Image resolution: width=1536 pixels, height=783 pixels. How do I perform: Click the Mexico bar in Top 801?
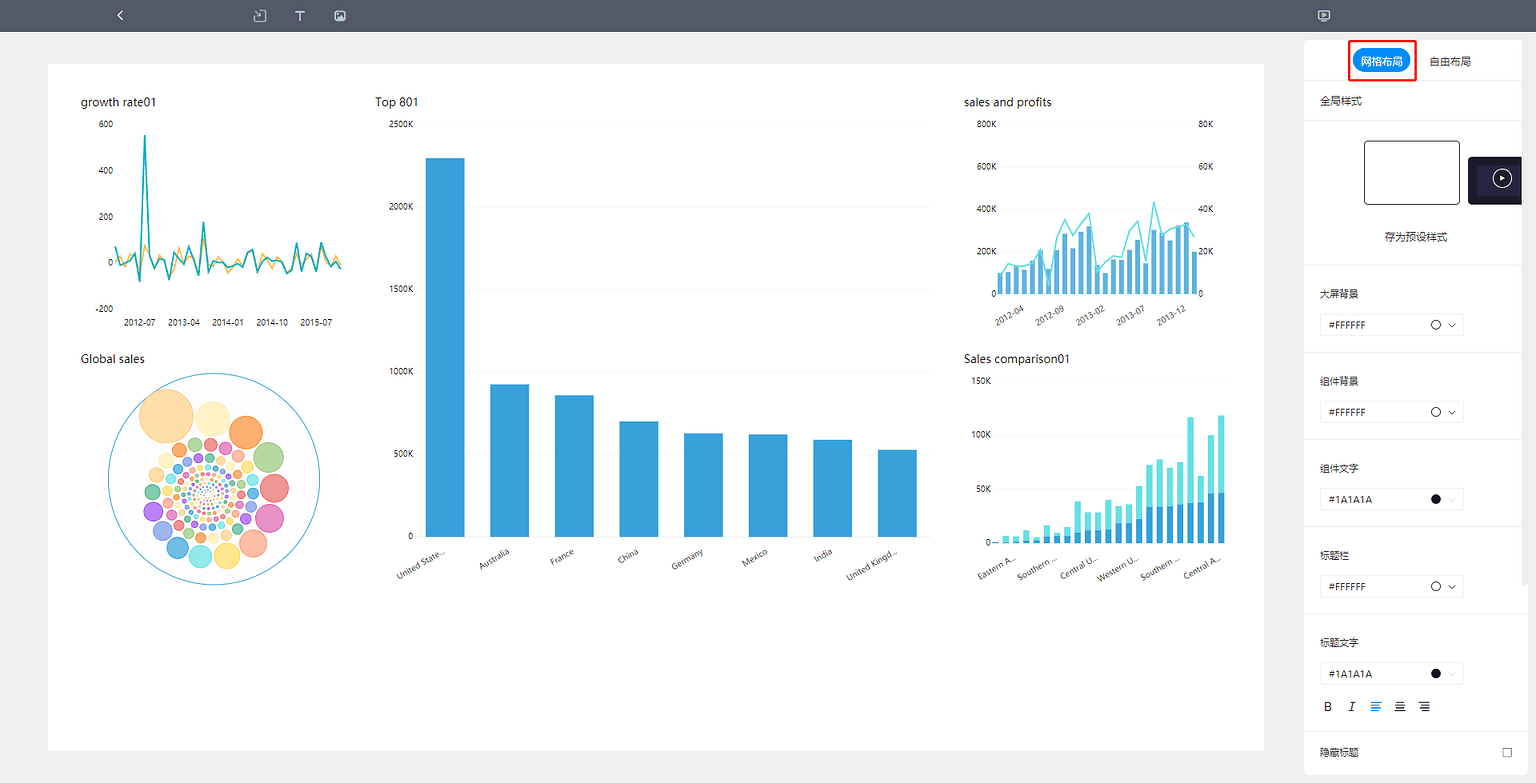click(768, 486)
